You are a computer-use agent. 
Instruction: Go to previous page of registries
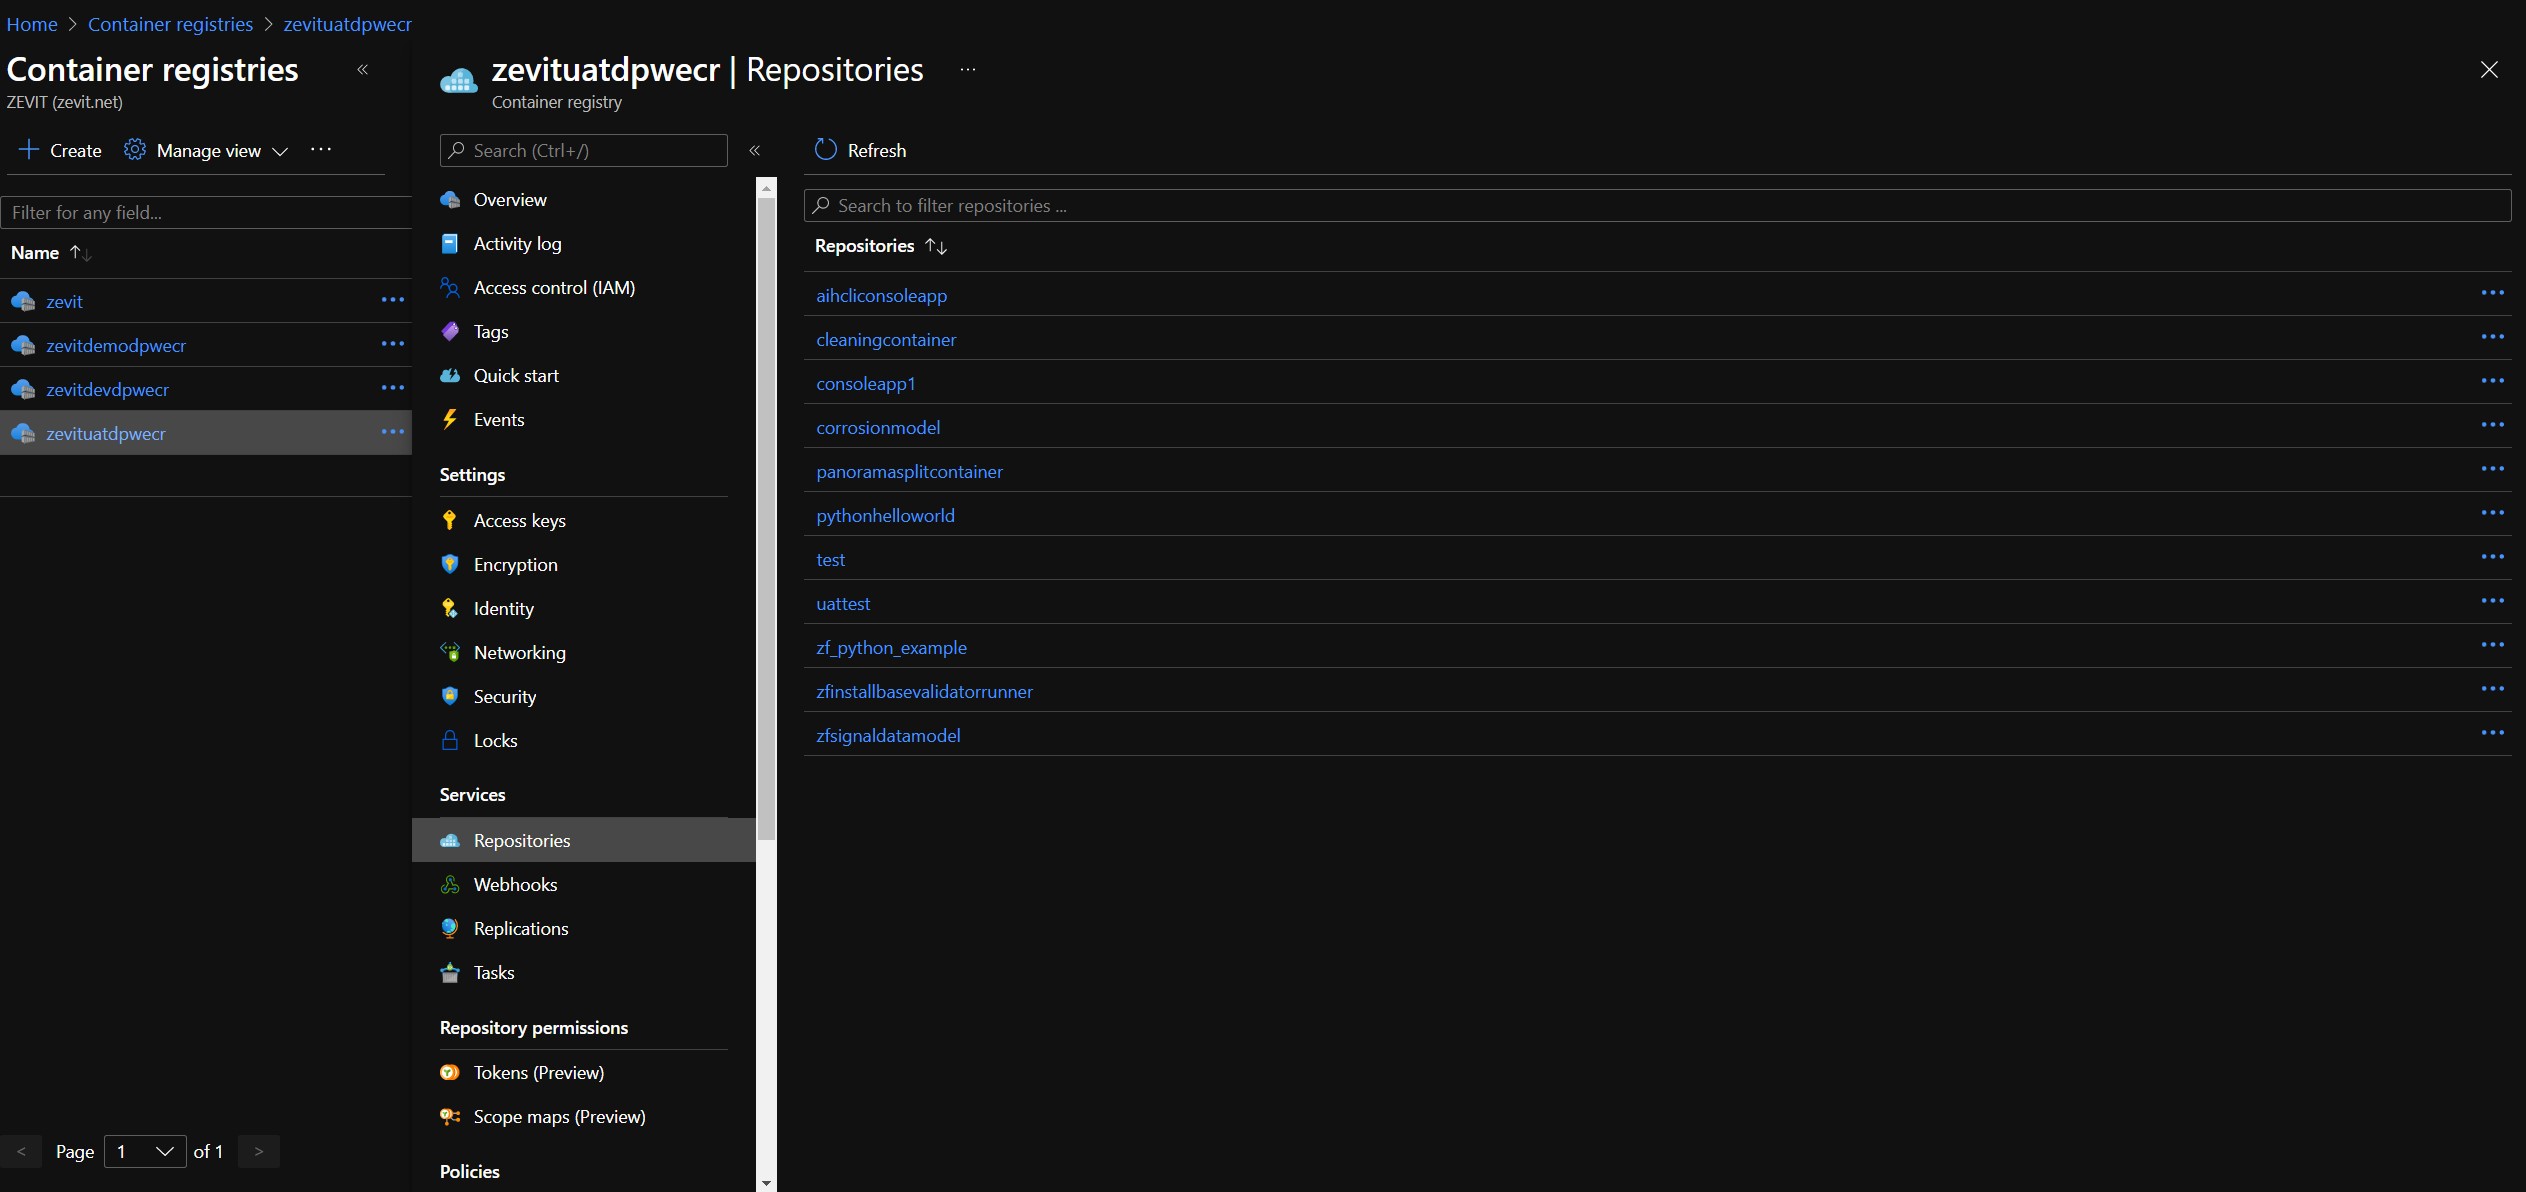tap(21, 1152)
